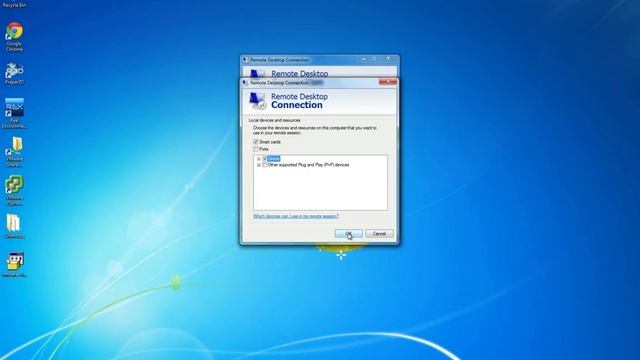Image resolution: width=640 pixels, height=360 pixels.
Task: Toggle the Smart cards checkbox
Action: [x=256, y=142]
